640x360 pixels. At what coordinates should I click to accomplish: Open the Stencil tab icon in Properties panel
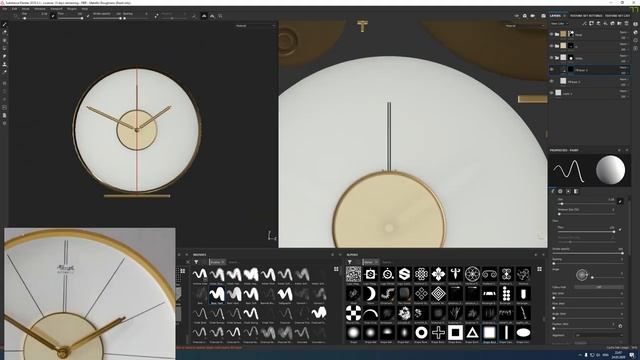[568, 191]
